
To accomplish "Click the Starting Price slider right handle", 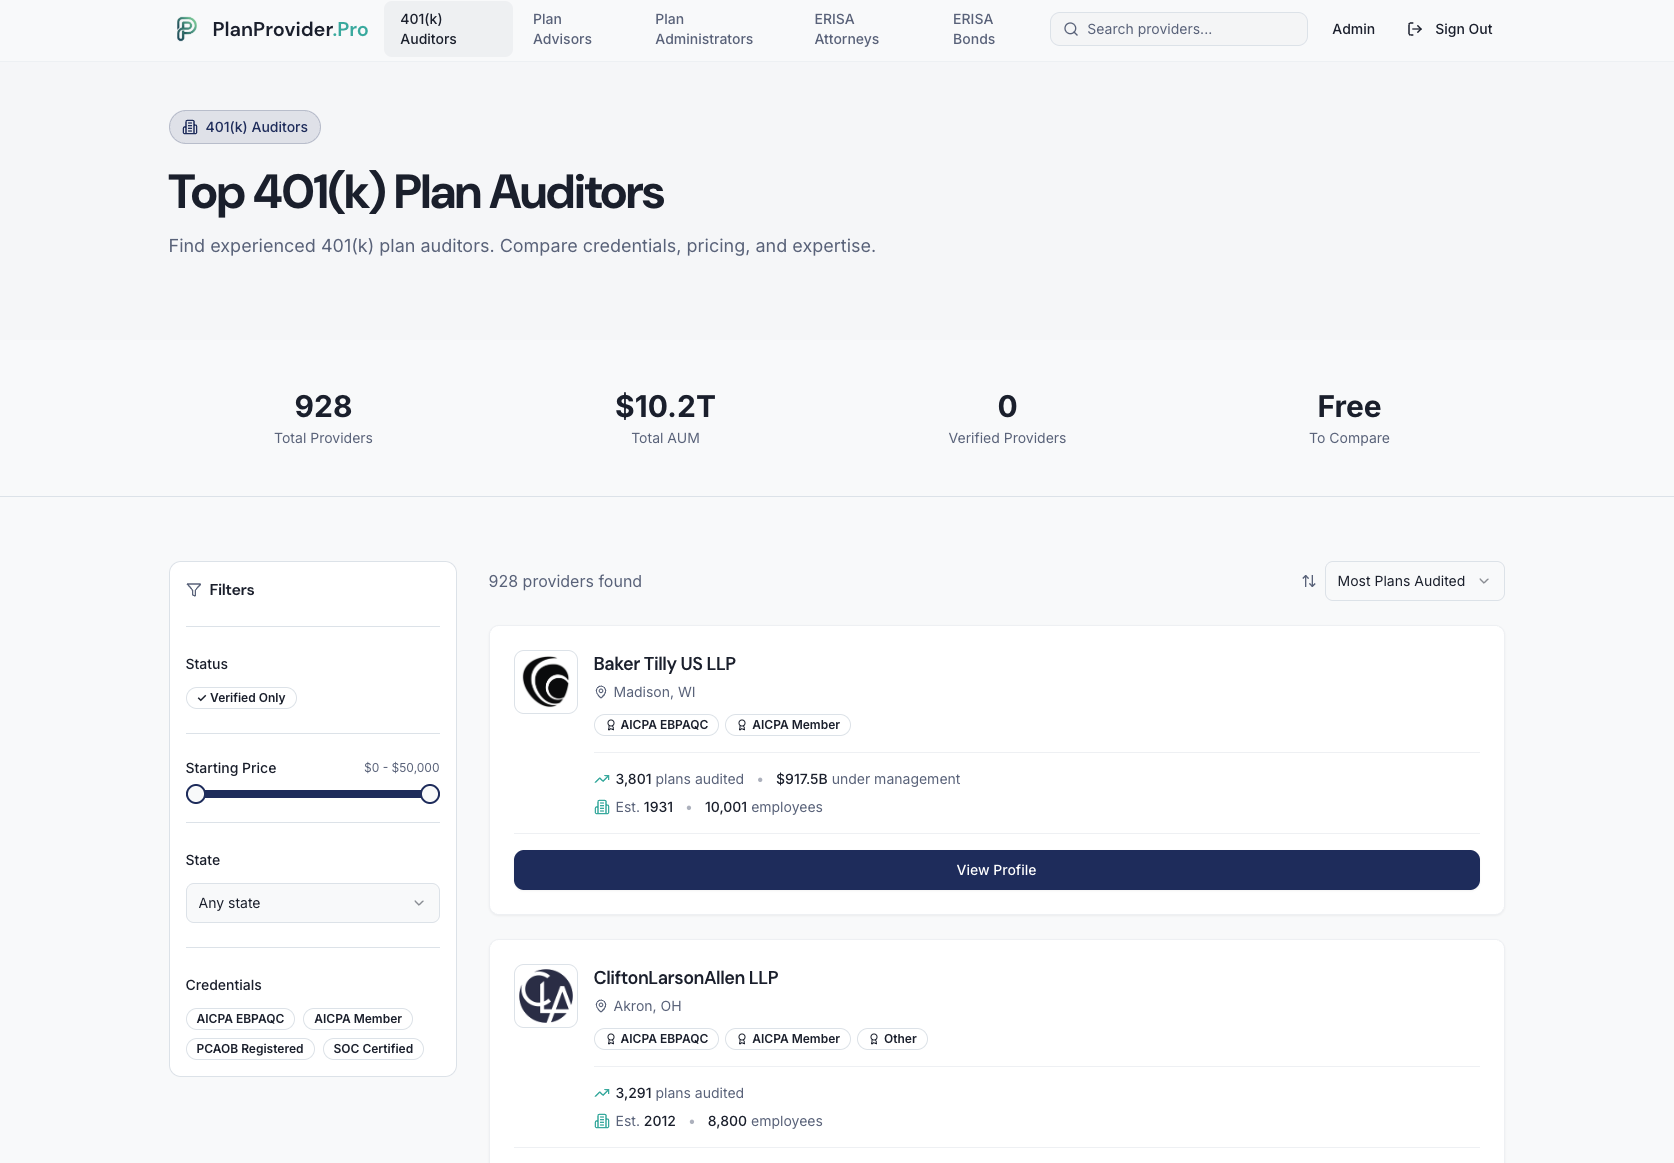I will point(430,794).
